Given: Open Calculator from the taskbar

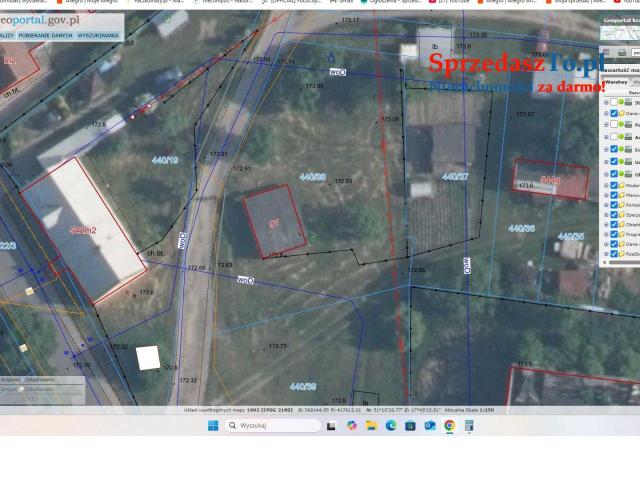Looking at the screenshot, I should coord(469,425).
